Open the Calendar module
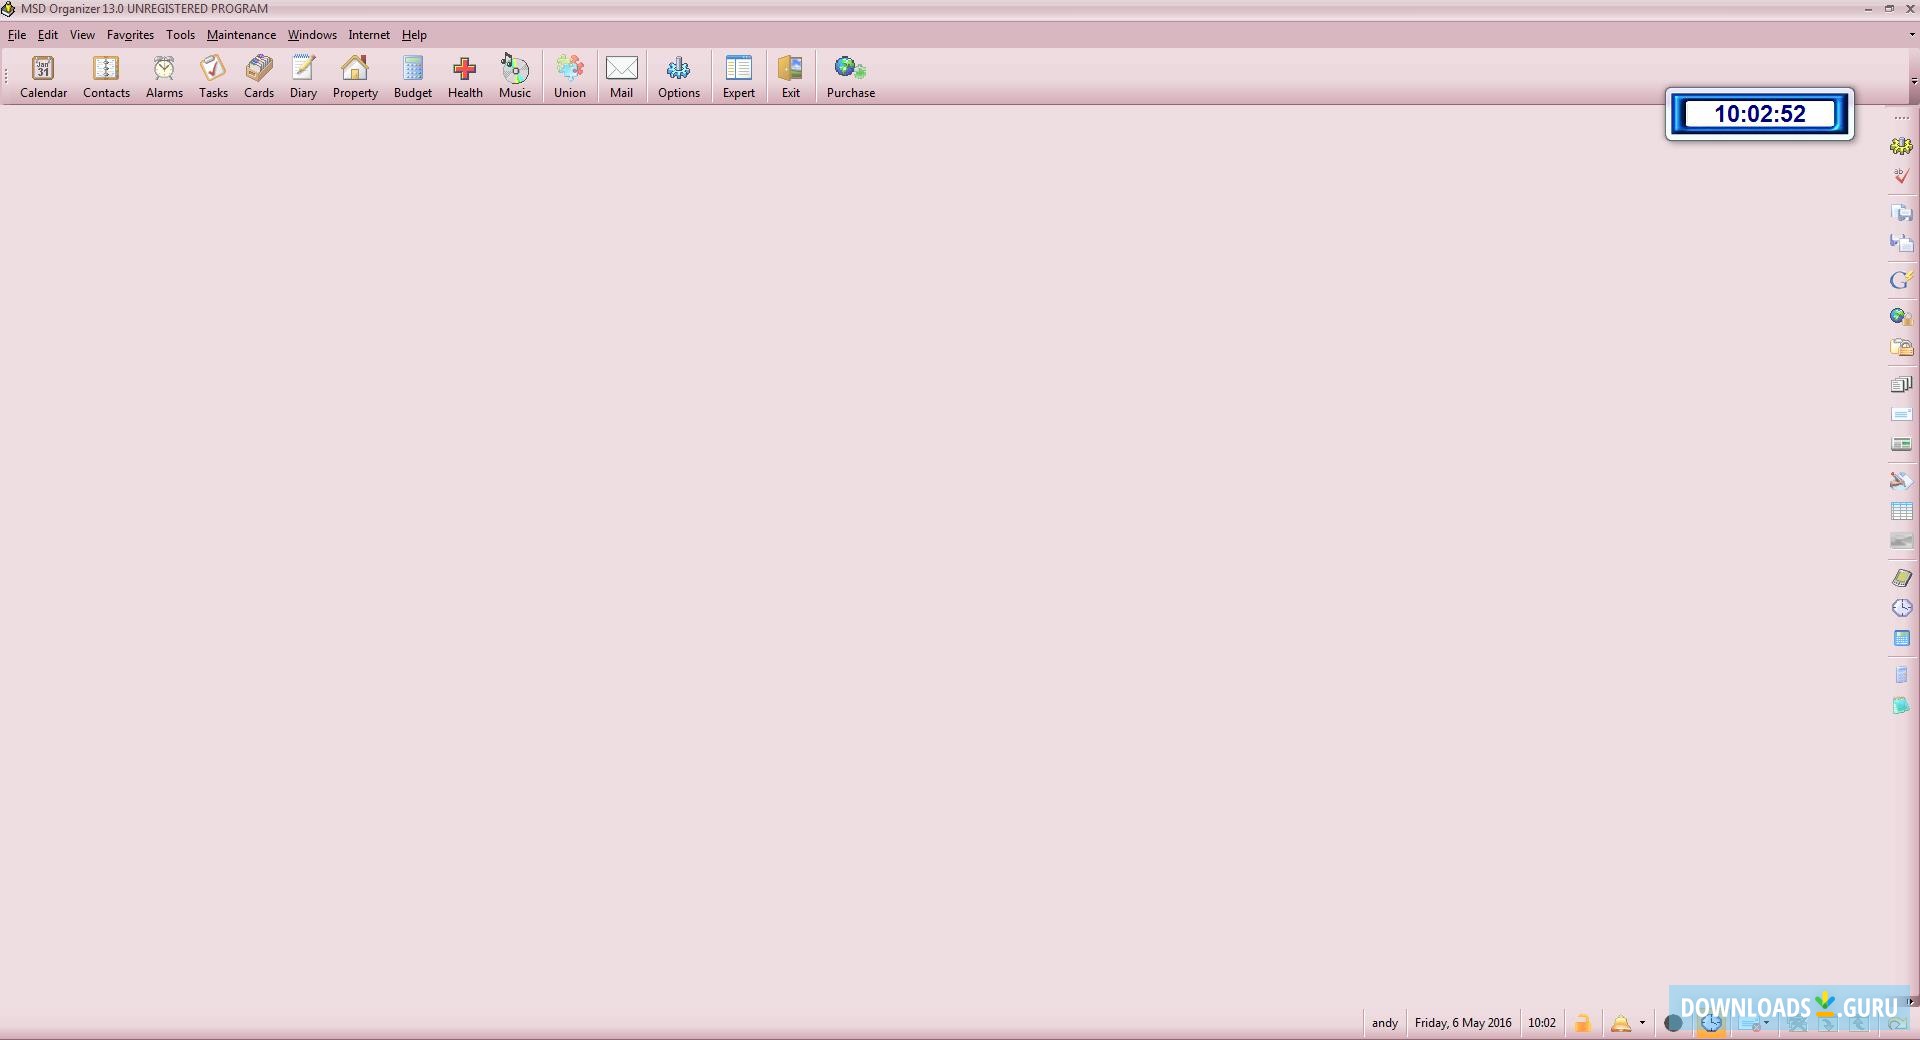This screenshot has width=1920, height=1040. tap(43, 77)
